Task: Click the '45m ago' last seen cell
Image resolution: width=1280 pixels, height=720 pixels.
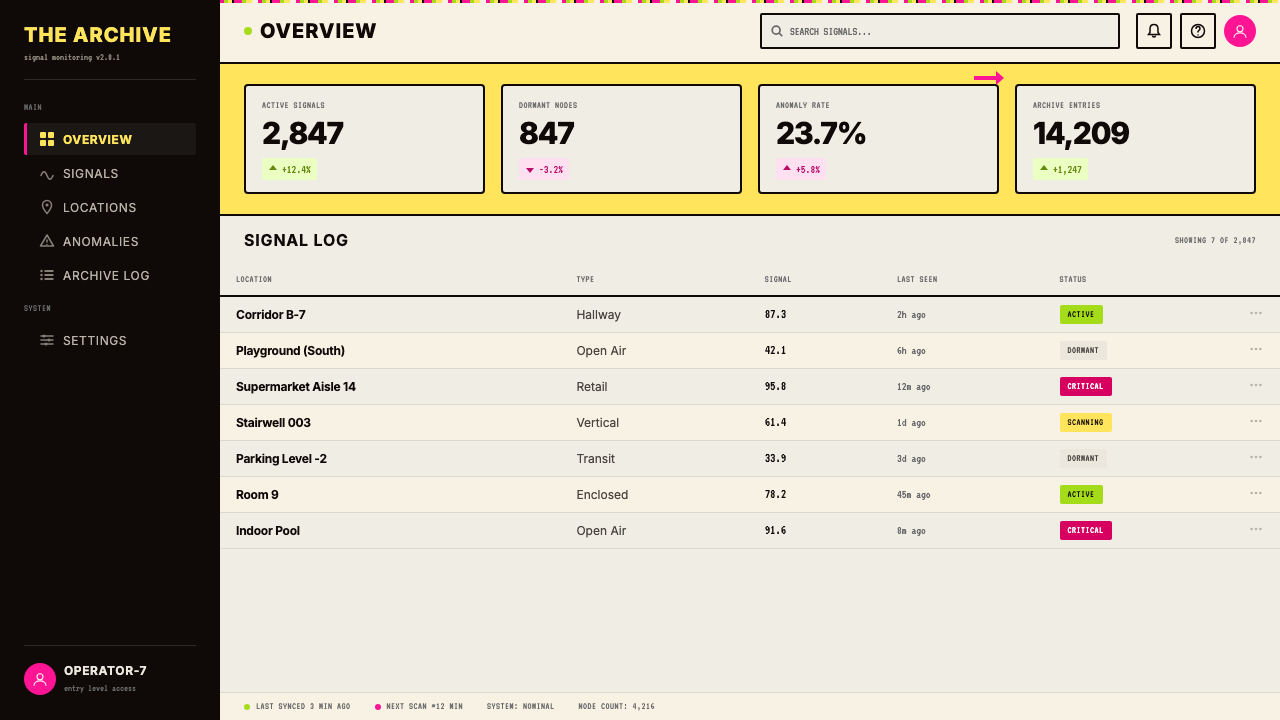Action: (x=914, y=494)
